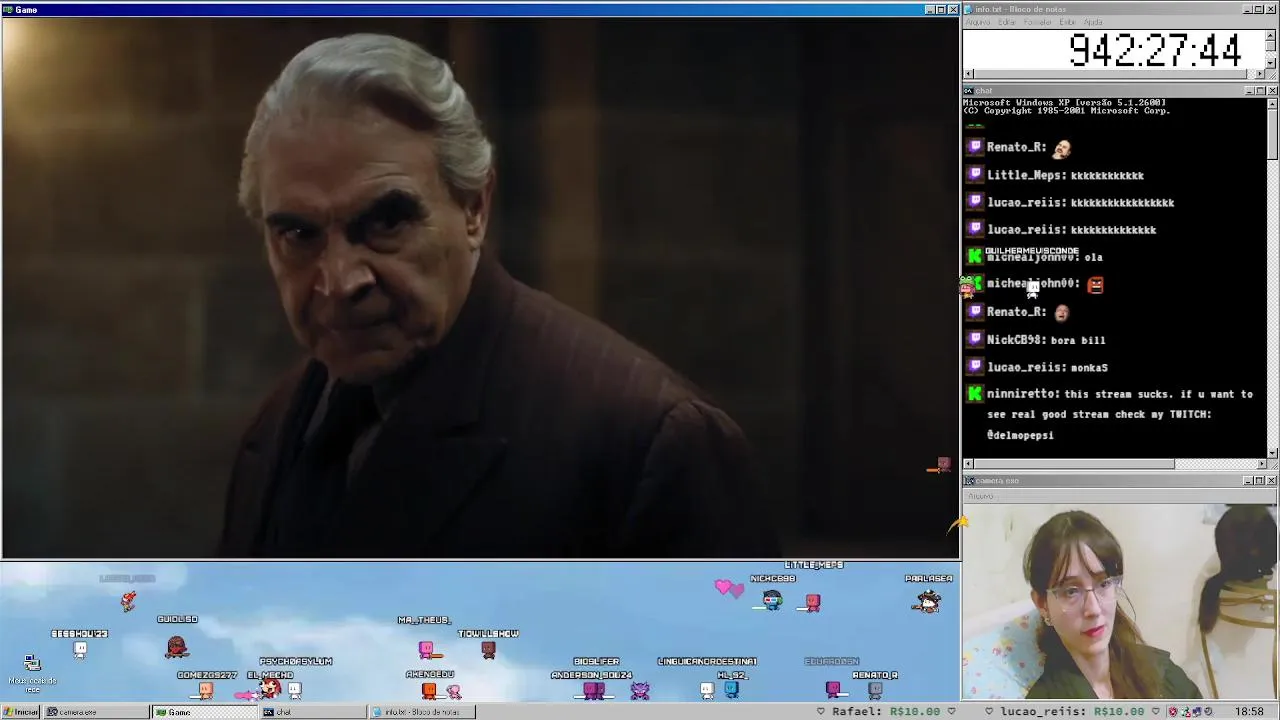
Task: Click emote in Renato_R's first message
Action: (x=1061, y=148)
